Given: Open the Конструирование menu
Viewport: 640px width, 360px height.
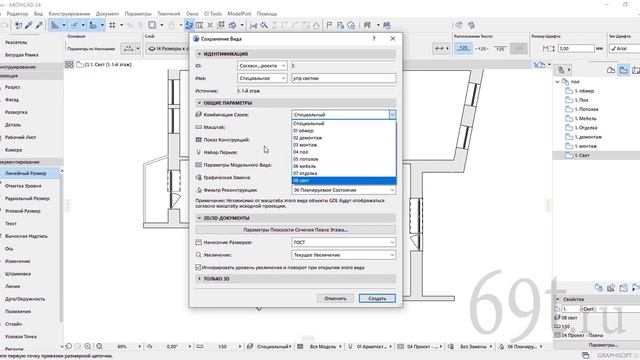Looking at the screenshot, I should click(69, 13).
